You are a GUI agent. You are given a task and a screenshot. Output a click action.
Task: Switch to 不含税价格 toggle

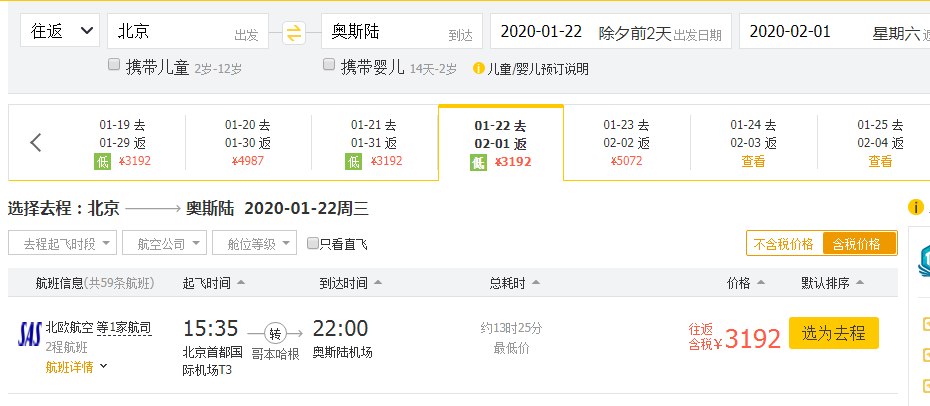[x=784, y=244]
